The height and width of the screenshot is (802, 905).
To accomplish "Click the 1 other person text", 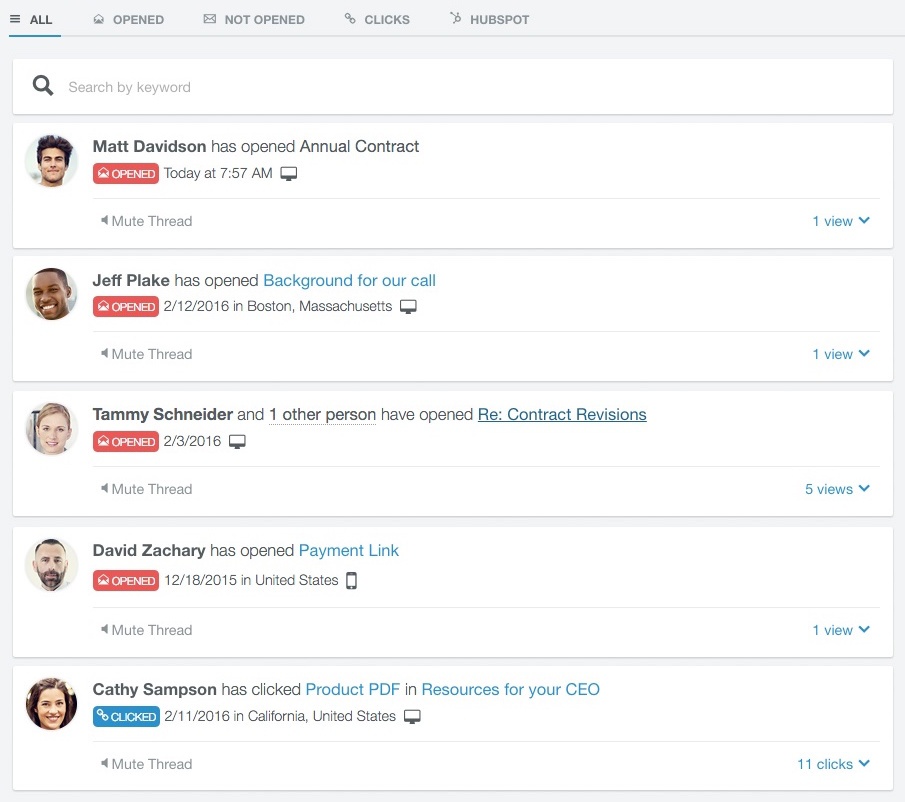I will (323, 414).
